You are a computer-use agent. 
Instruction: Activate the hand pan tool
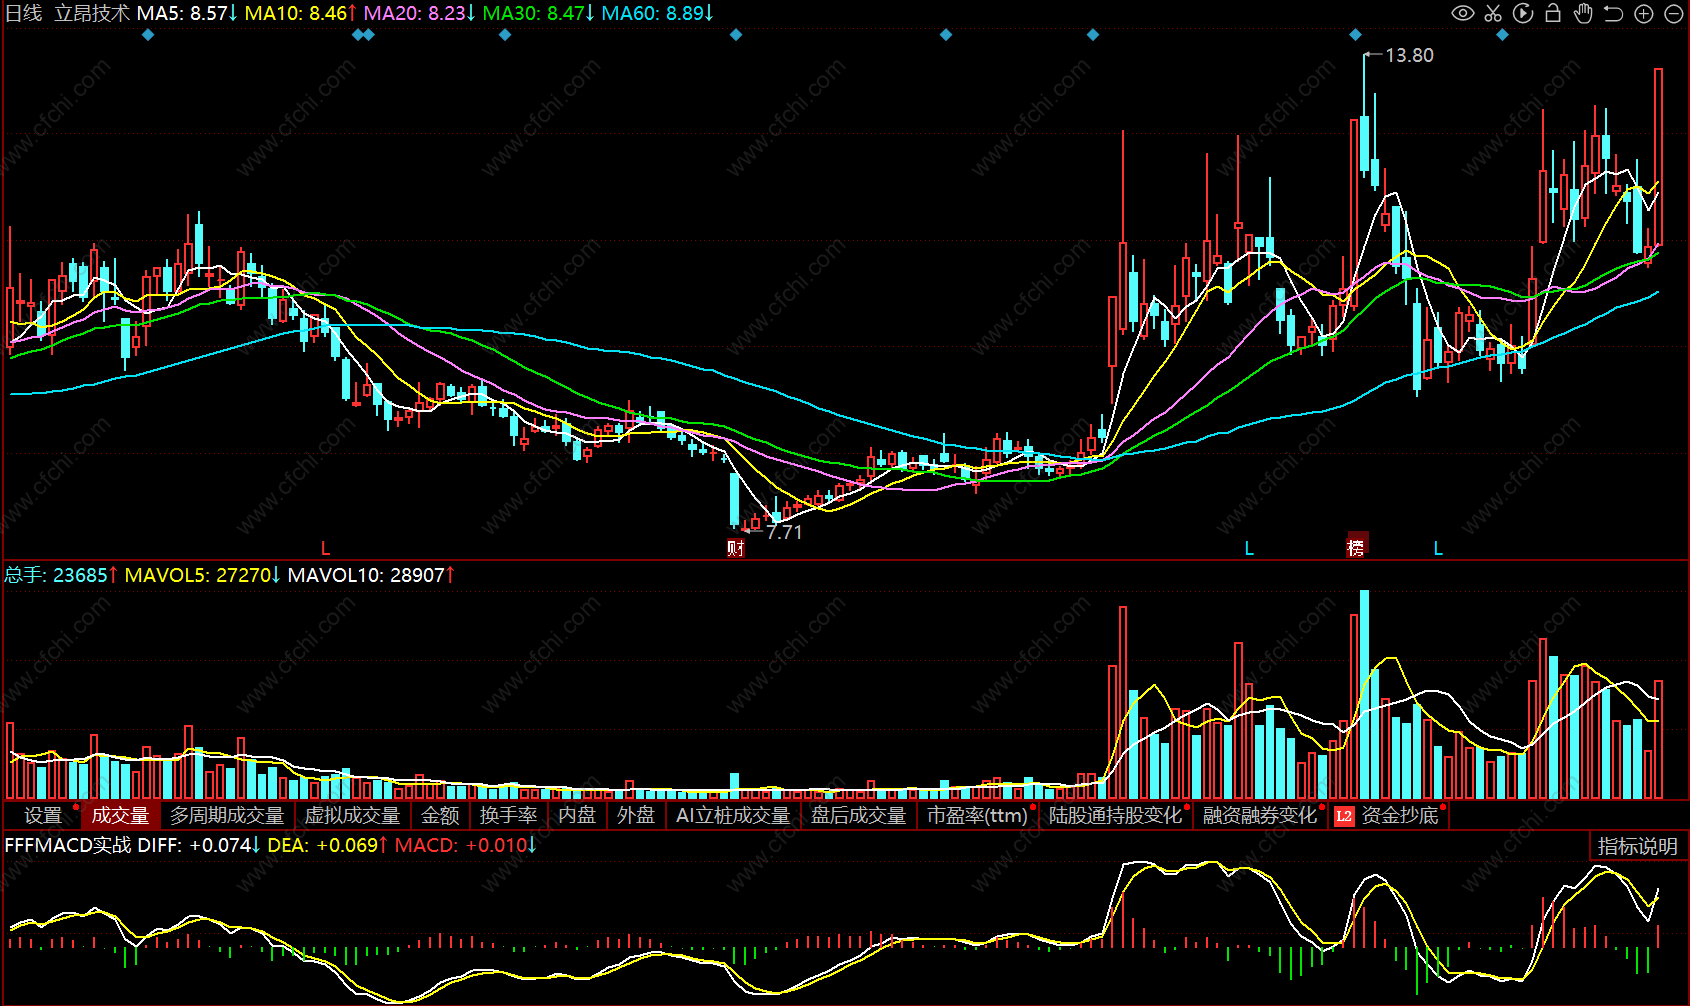coord(1583,13)
